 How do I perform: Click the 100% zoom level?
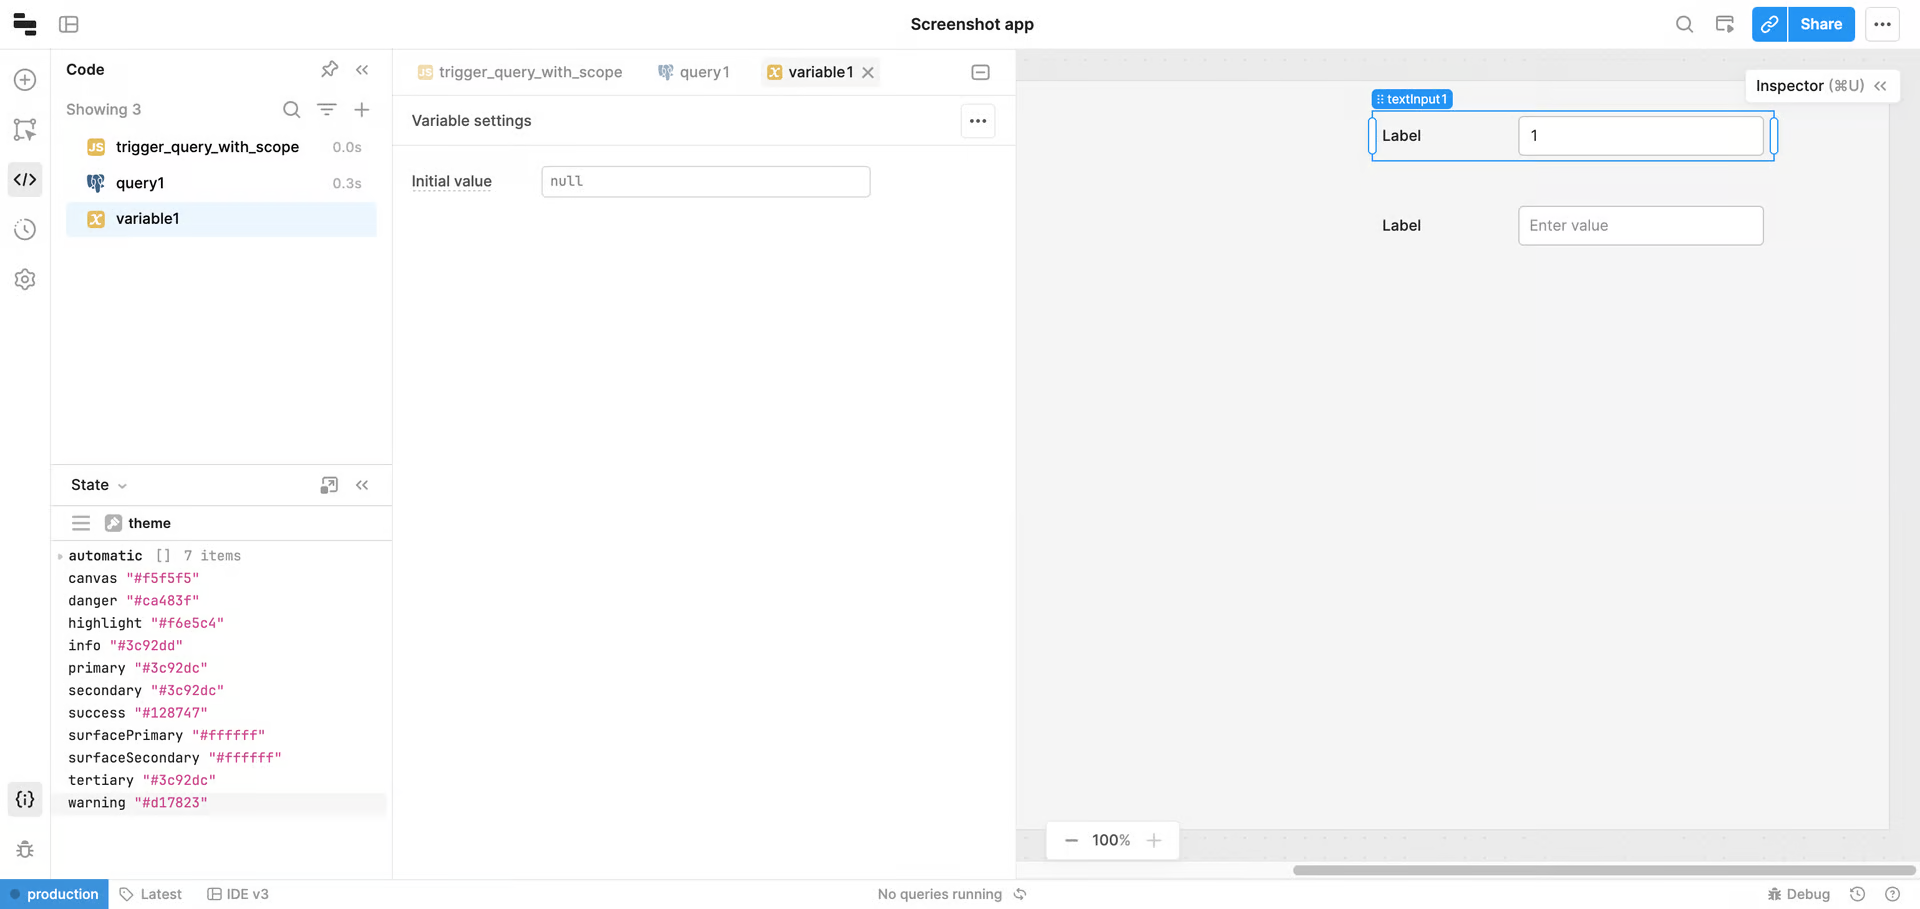pyautogui.click(x=1111, y=840)
